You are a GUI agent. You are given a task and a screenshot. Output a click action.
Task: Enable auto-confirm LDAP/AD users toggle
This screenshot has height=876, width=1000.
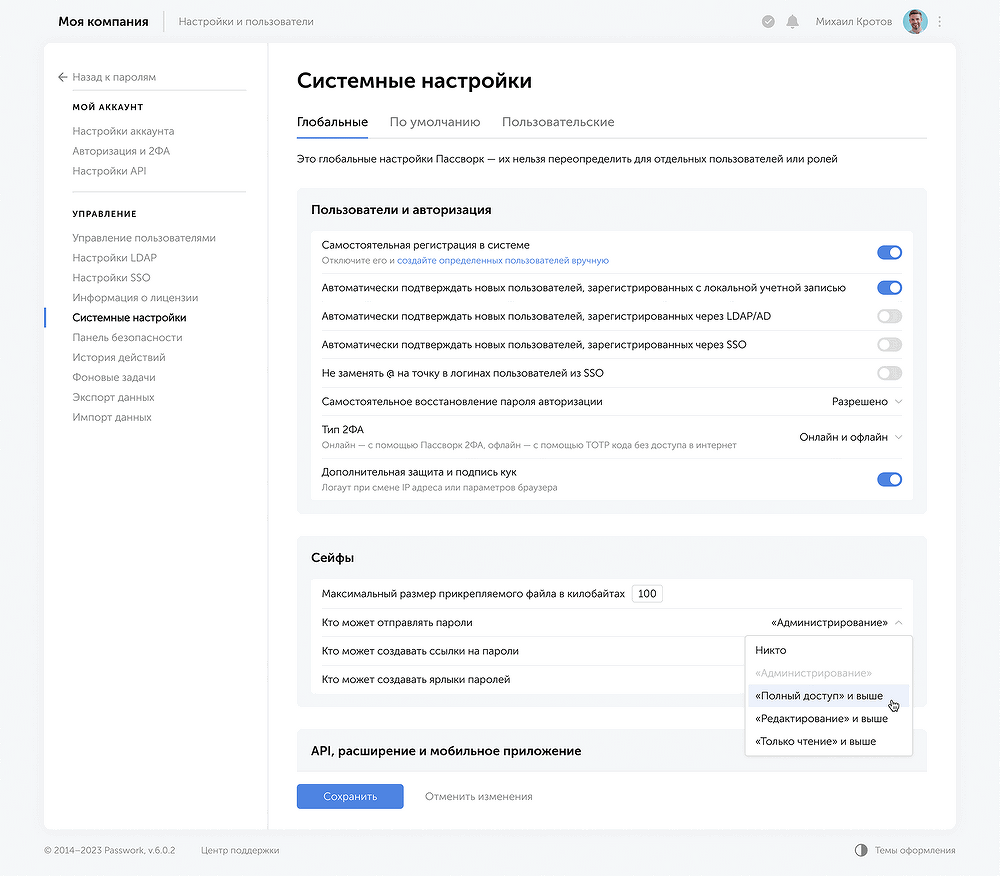coord(889,316)
